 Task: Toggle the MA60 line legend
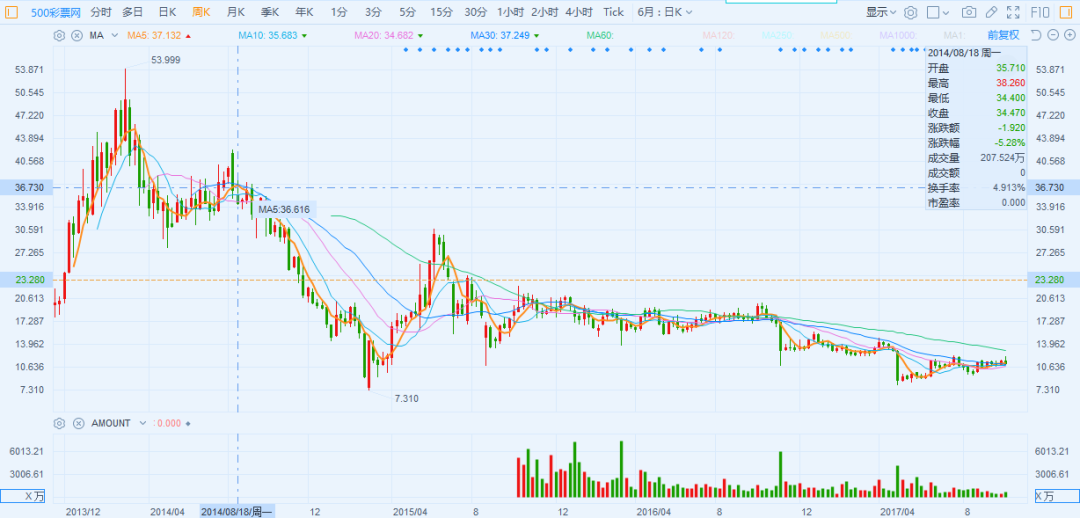600,35
